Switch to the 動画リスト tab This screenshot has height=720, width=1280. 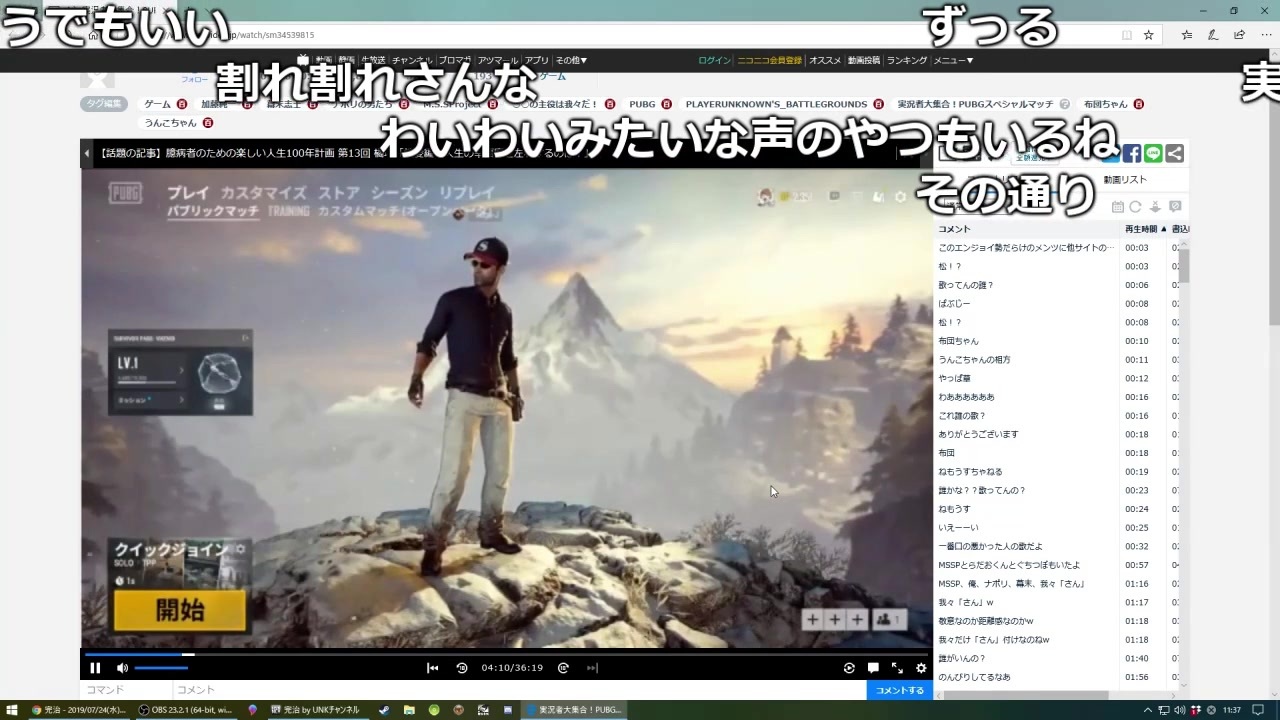tap(1125, 180)
